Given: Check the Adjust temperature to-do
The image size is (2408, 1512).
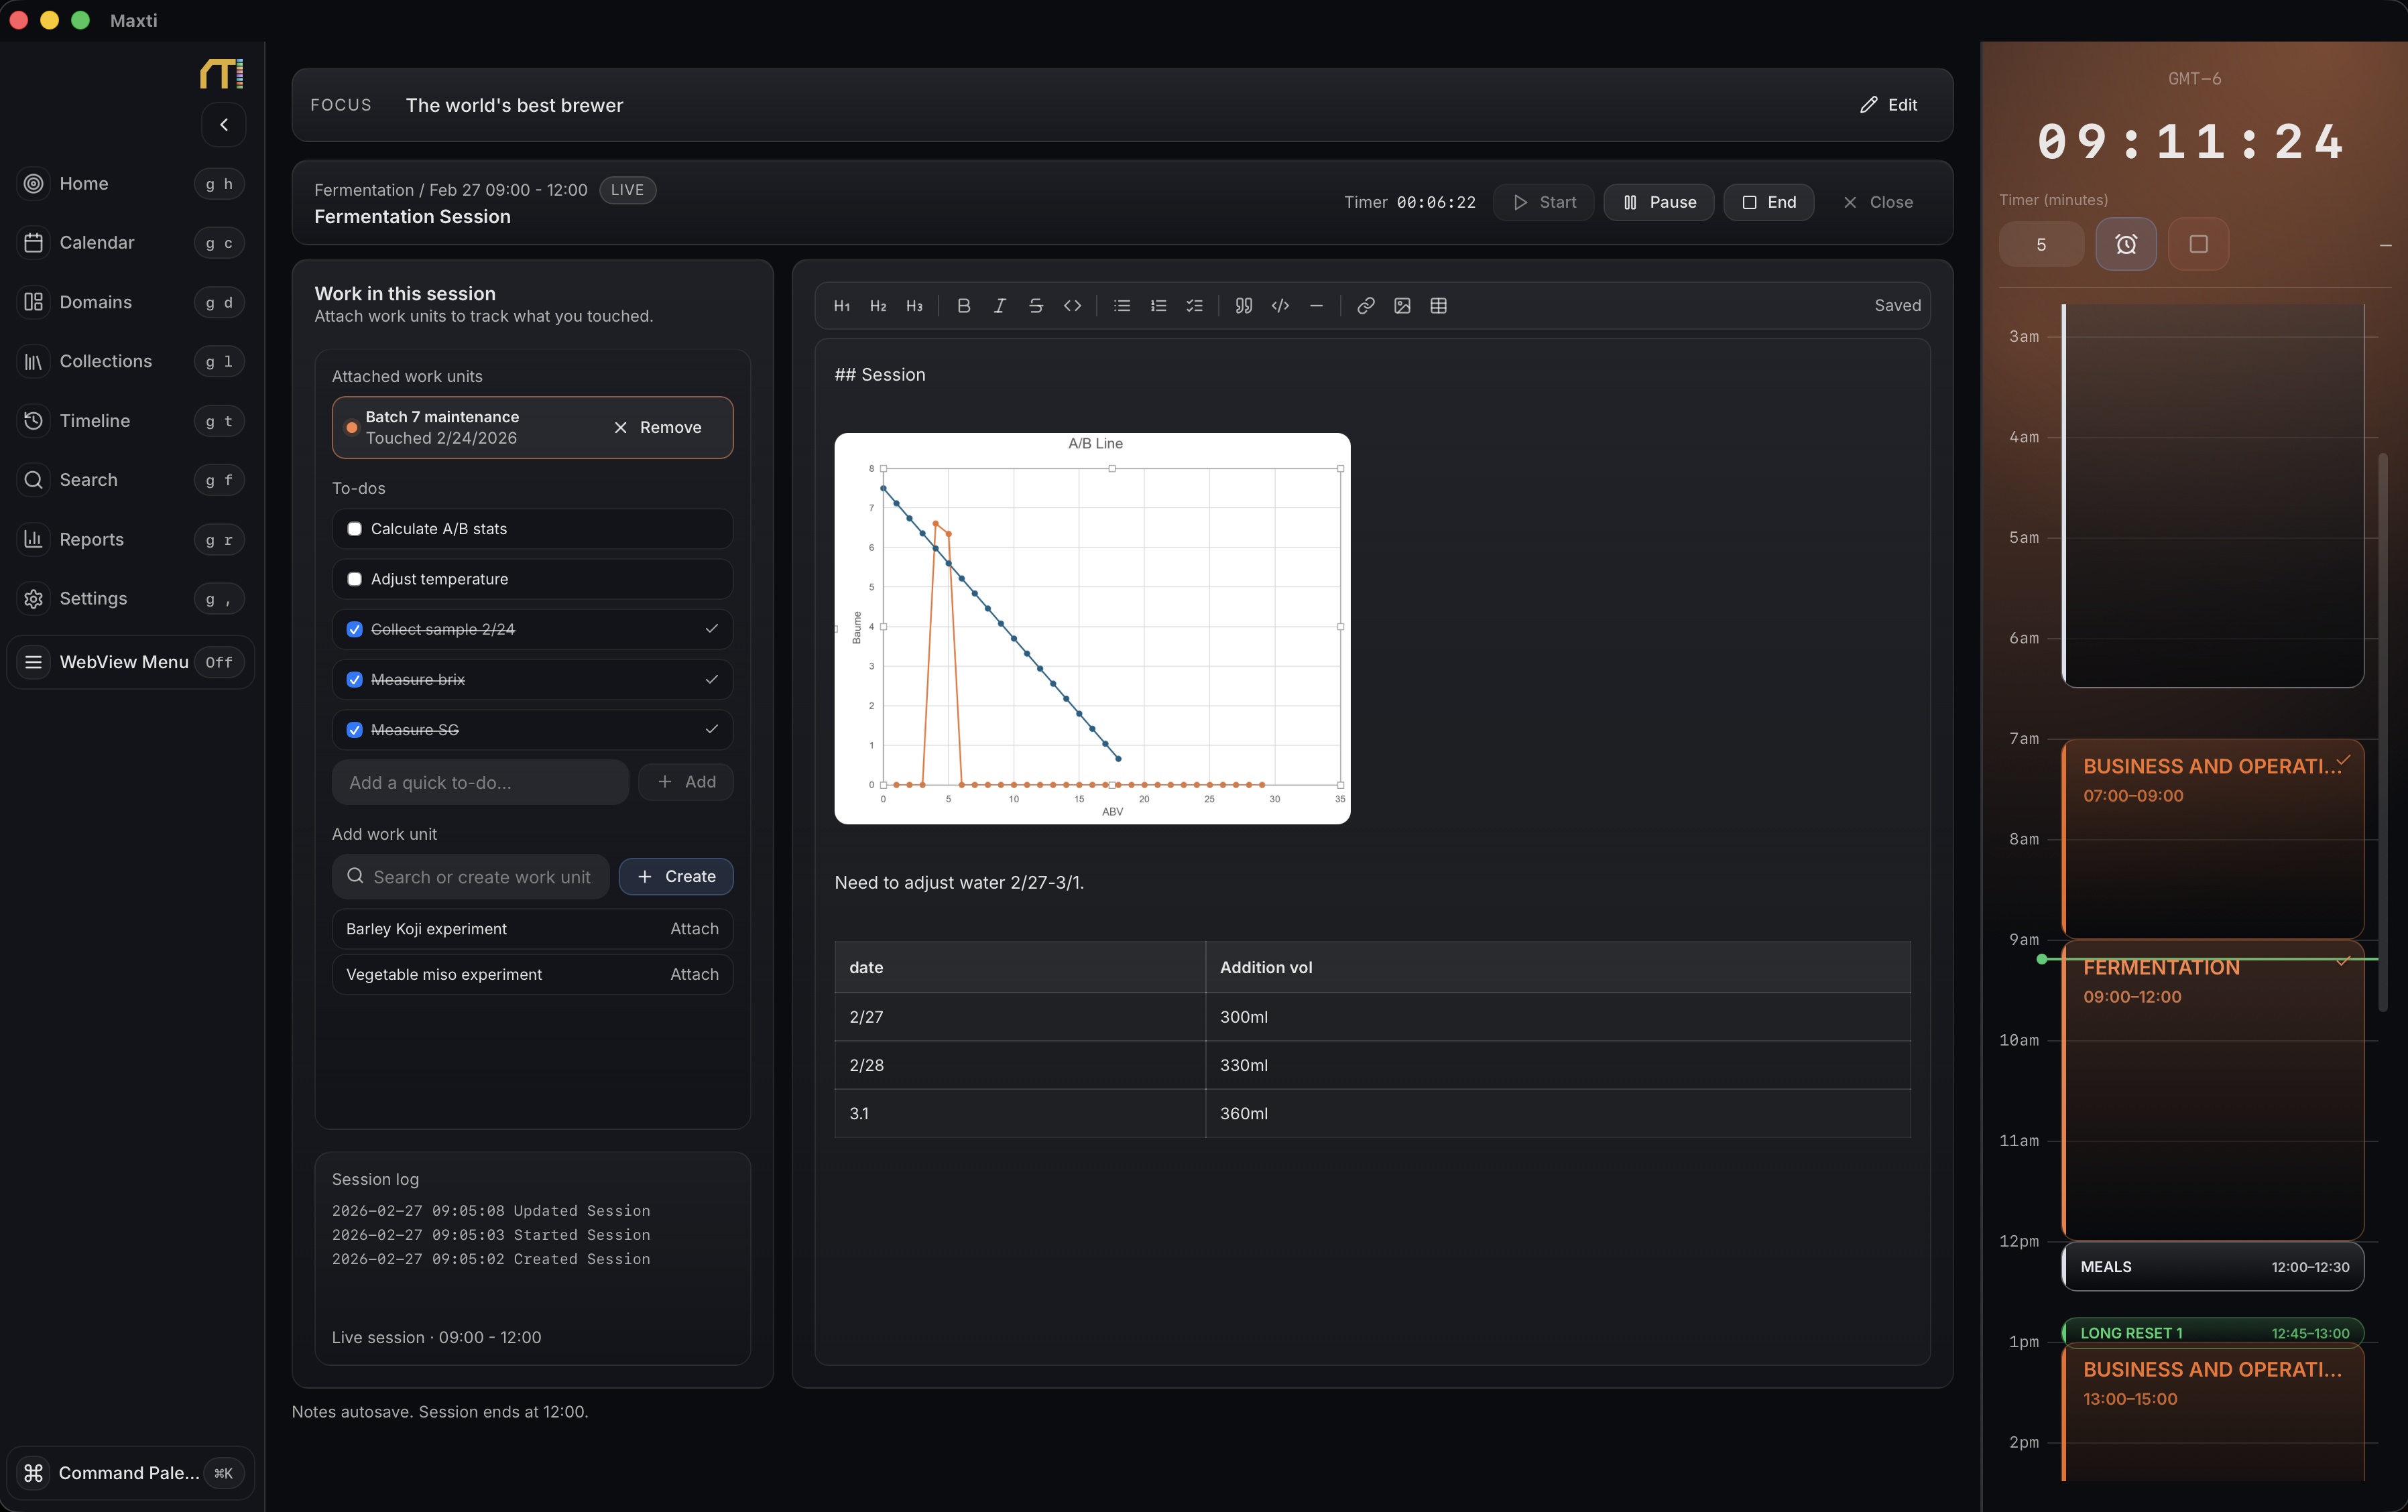Looking at the screenshot, I should click(354, 578).
